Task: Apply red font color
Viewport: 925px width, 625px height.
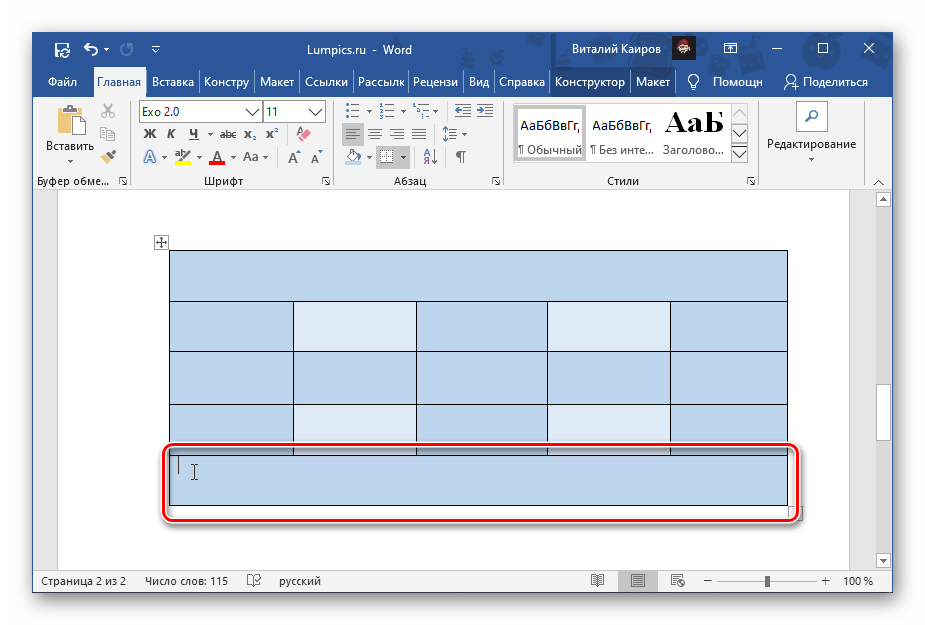Action: [217, 157]
